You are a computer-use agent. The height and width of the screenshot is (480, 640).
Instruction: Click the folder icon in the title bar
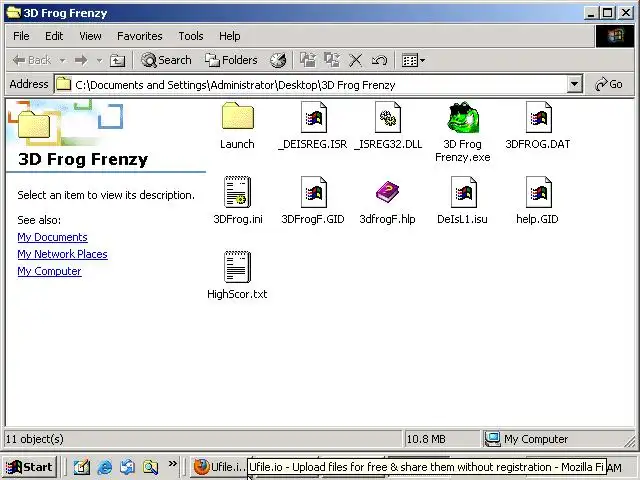13,13
